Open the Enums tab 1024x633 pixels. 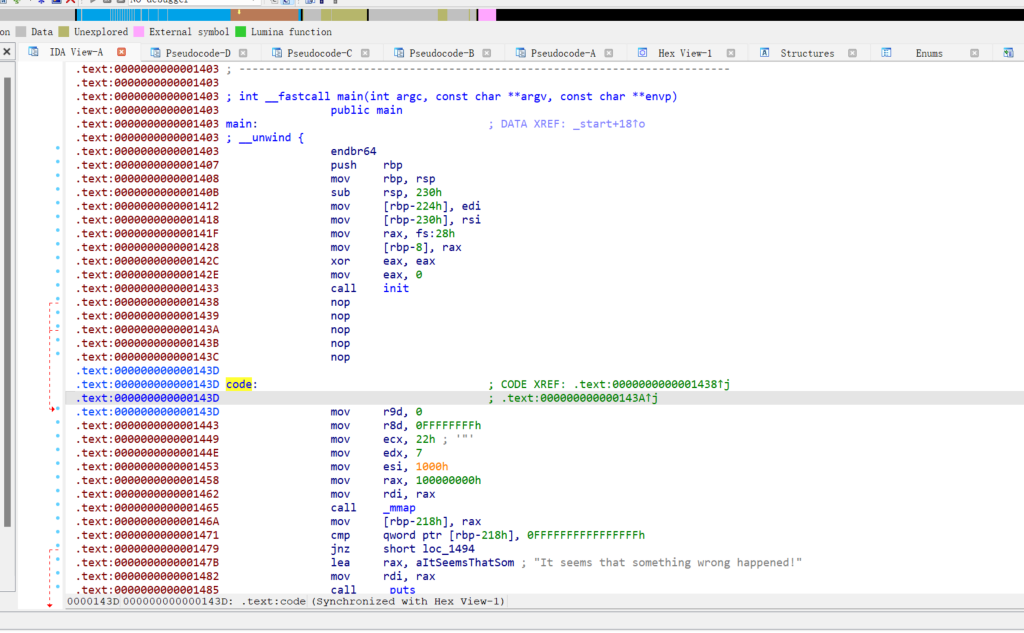pyautogui.click(x=928, y=53)
